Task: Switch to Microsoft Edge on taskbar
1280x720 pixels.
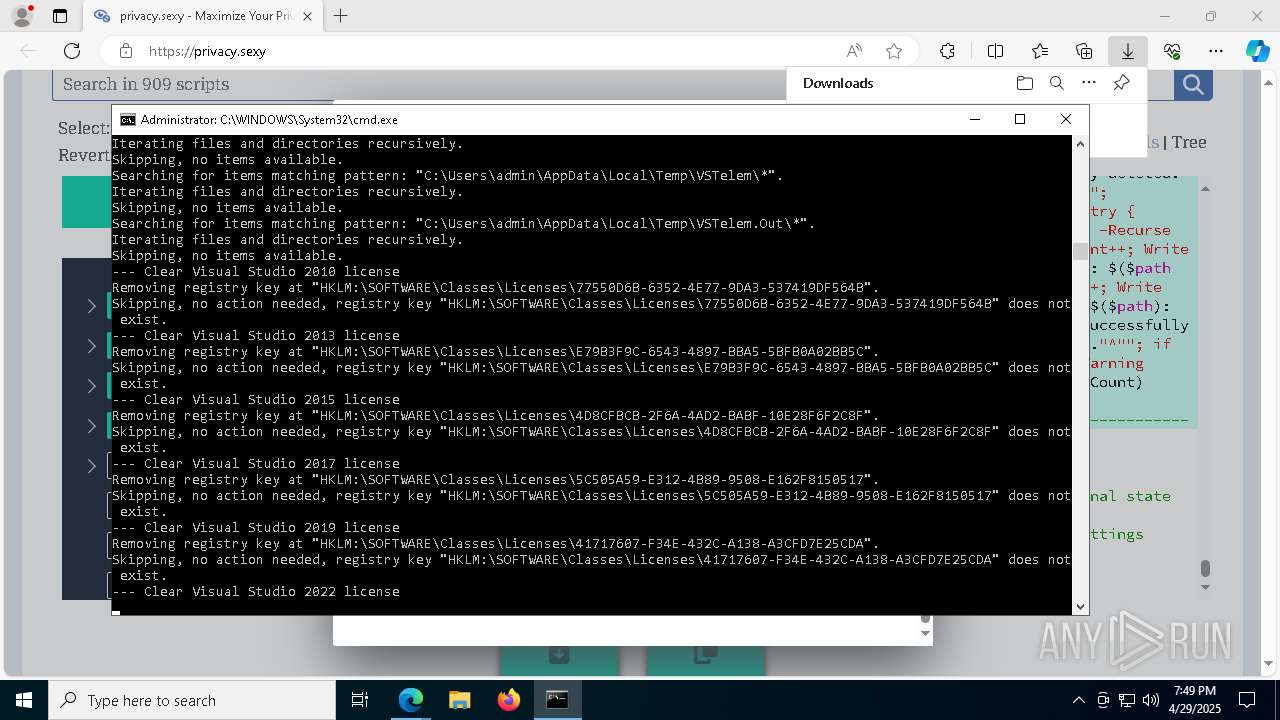Action: [411, 700]
